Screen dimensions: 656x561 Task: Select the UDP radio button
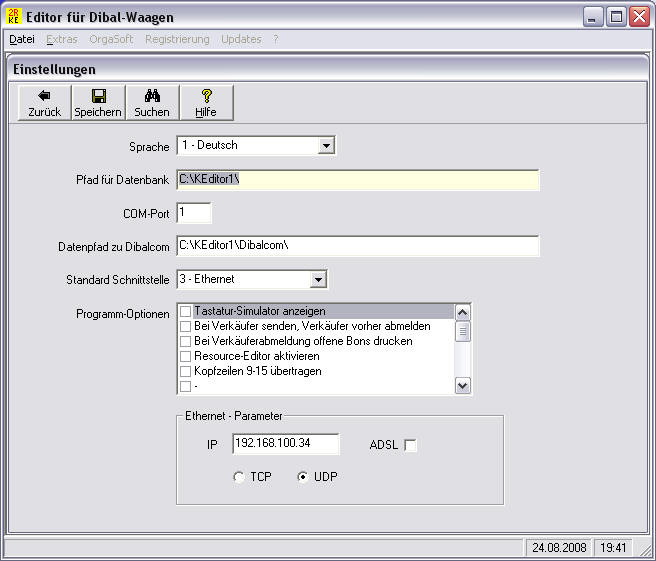click(x=304, y=477)
